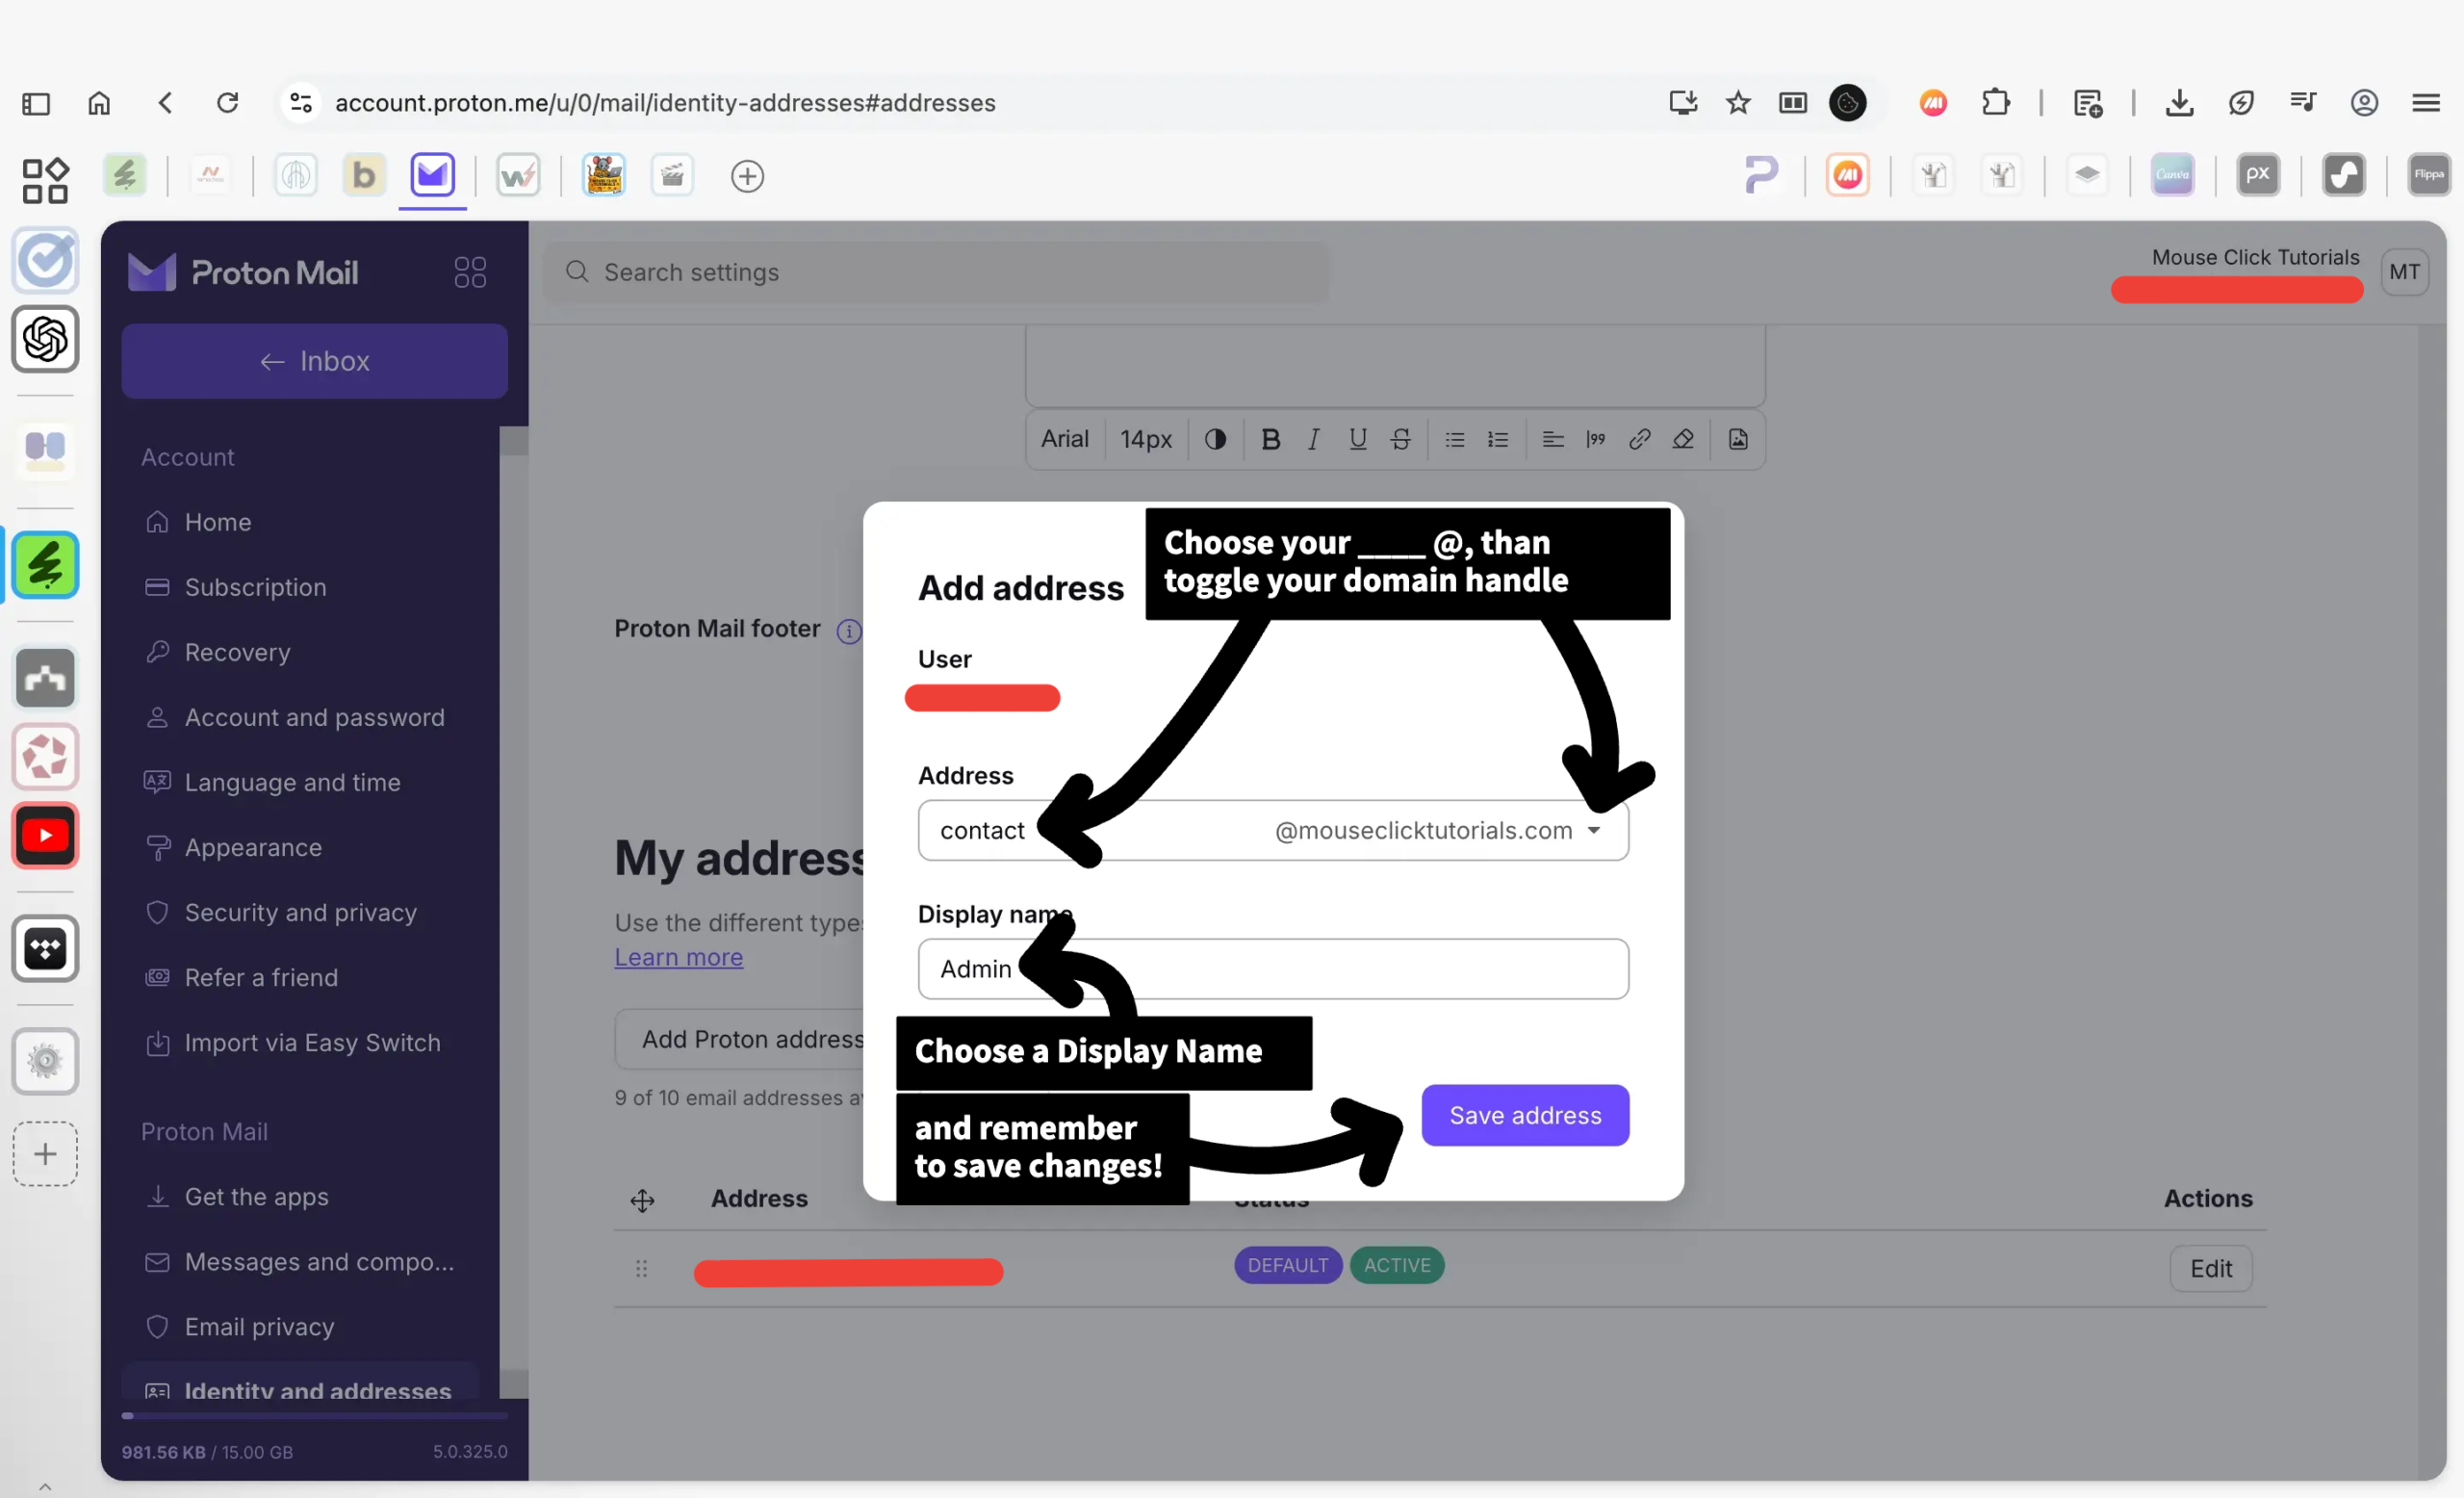Insert a link using toolbar icon

1639,439
